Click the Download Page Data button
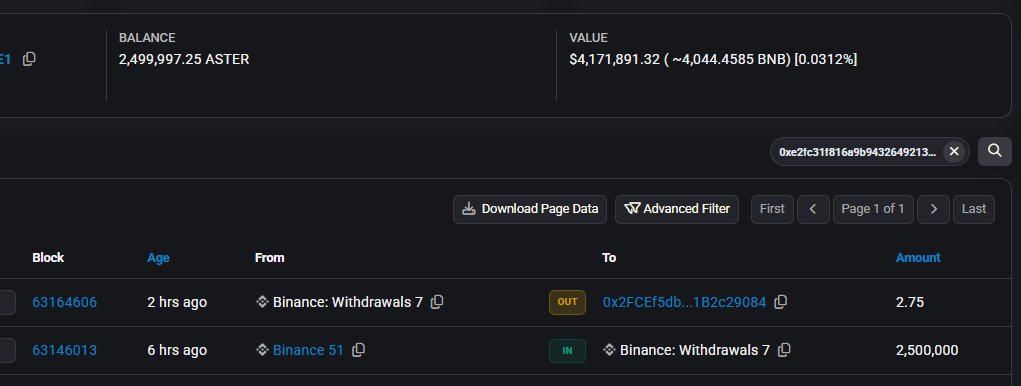This screenshot has width=1021, height=386. point(530,209)
